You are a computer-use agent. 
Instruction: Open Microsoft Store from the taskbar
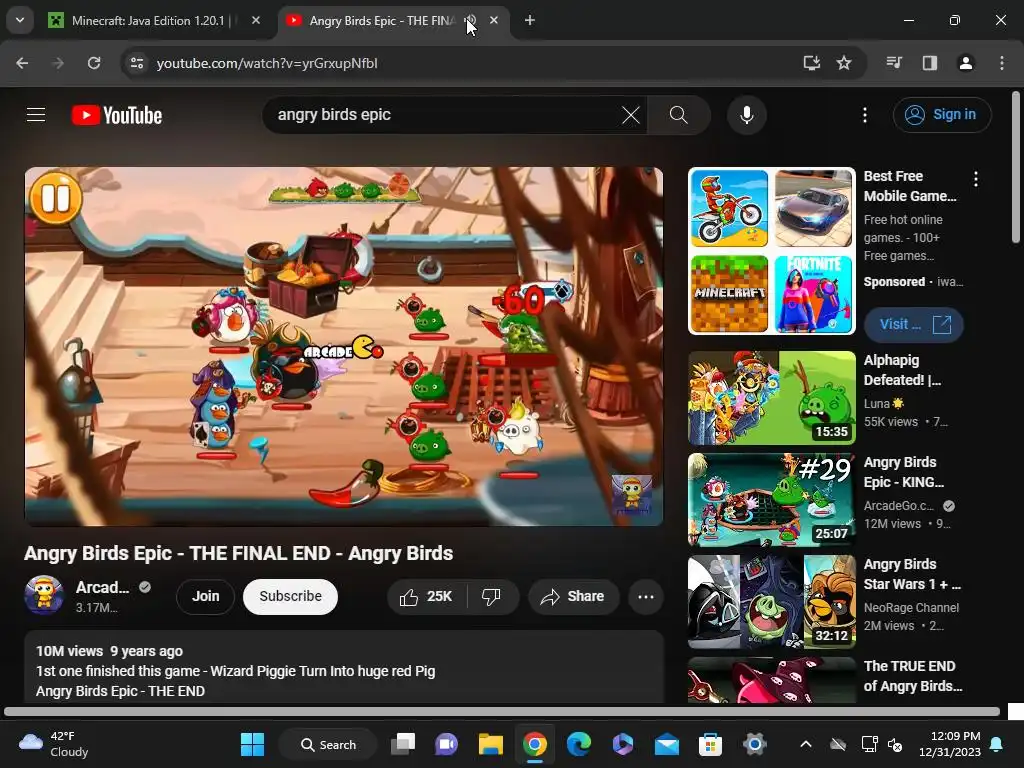point(710,744)
